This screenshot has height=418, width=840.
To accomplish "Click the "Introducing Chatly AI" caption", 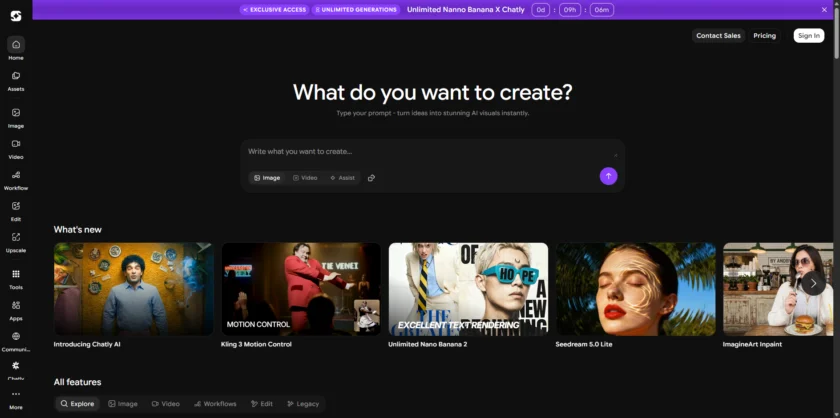I will point(87,345).
